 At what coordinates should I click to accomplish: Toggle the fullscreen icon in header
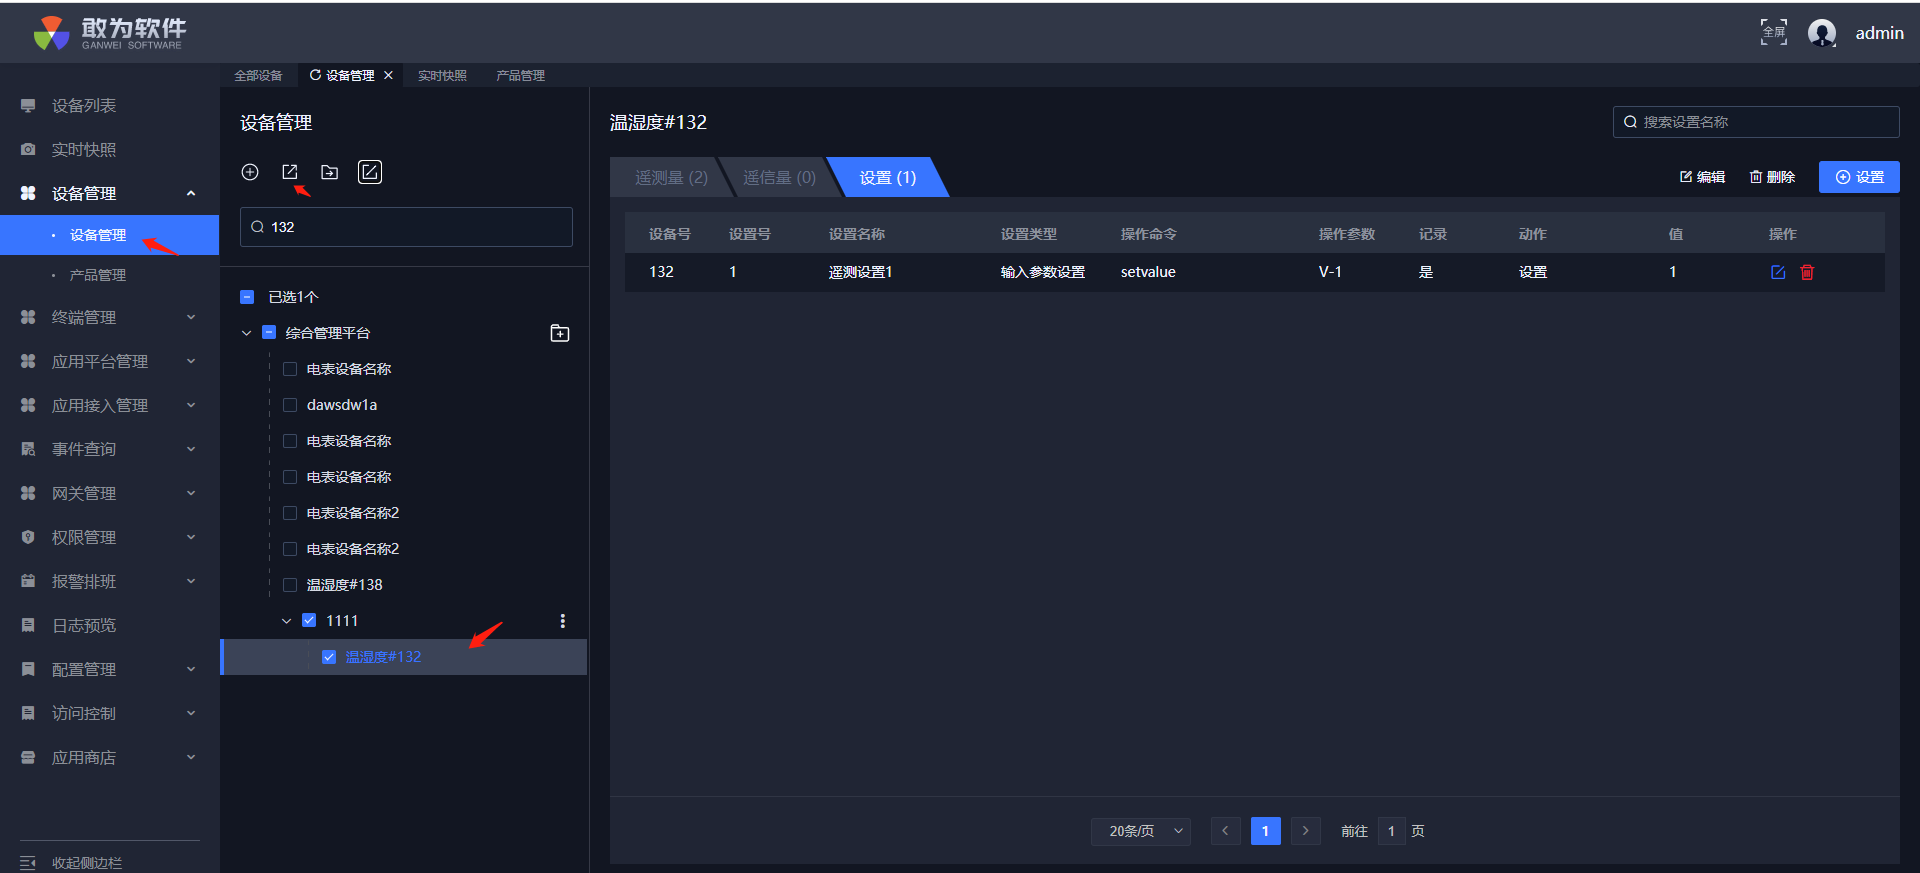click(1773, 32)
